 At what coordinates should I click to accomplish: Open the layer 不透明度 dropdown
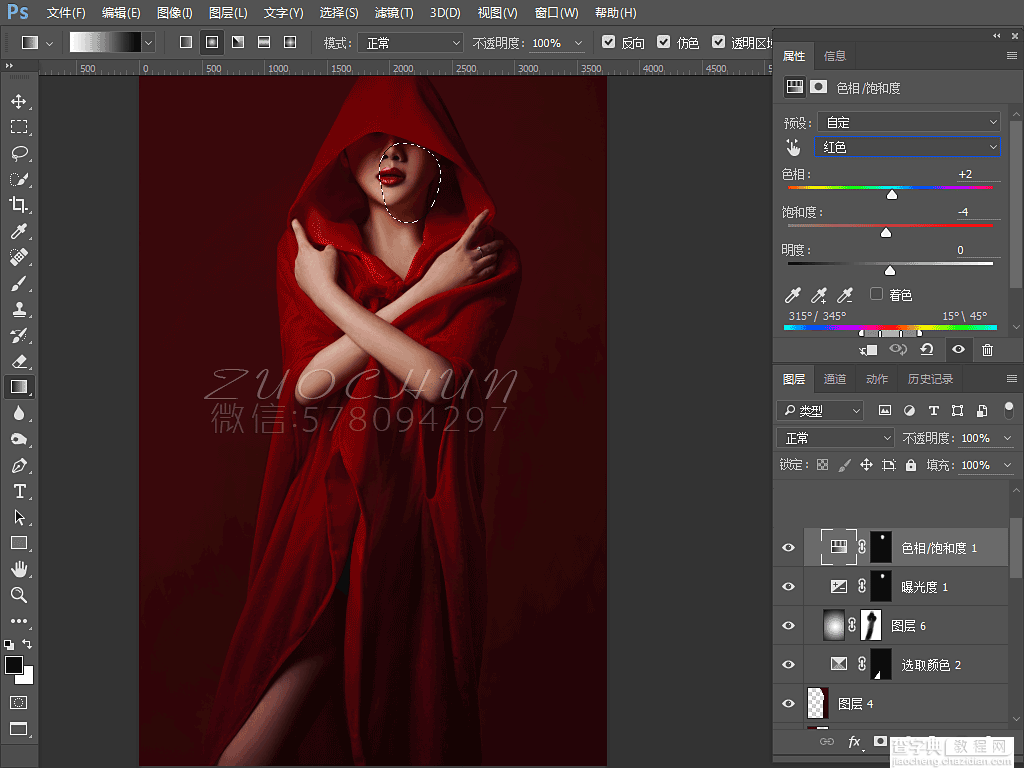coord(1008,438)
